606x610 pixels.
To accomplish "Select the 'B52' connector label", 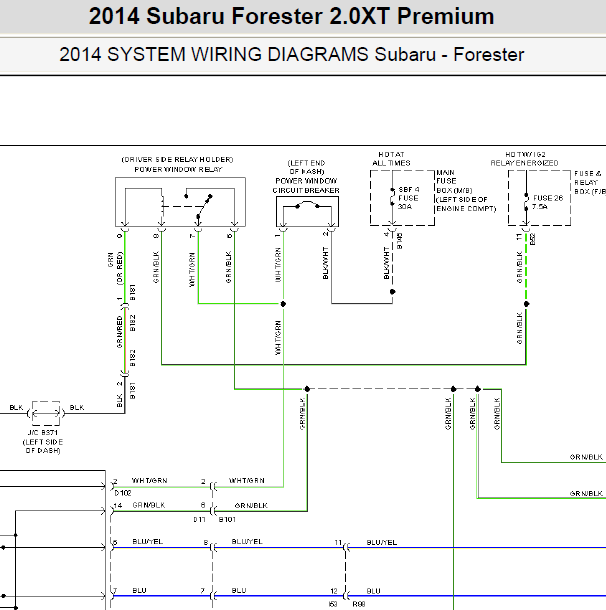I will [533, 239].
